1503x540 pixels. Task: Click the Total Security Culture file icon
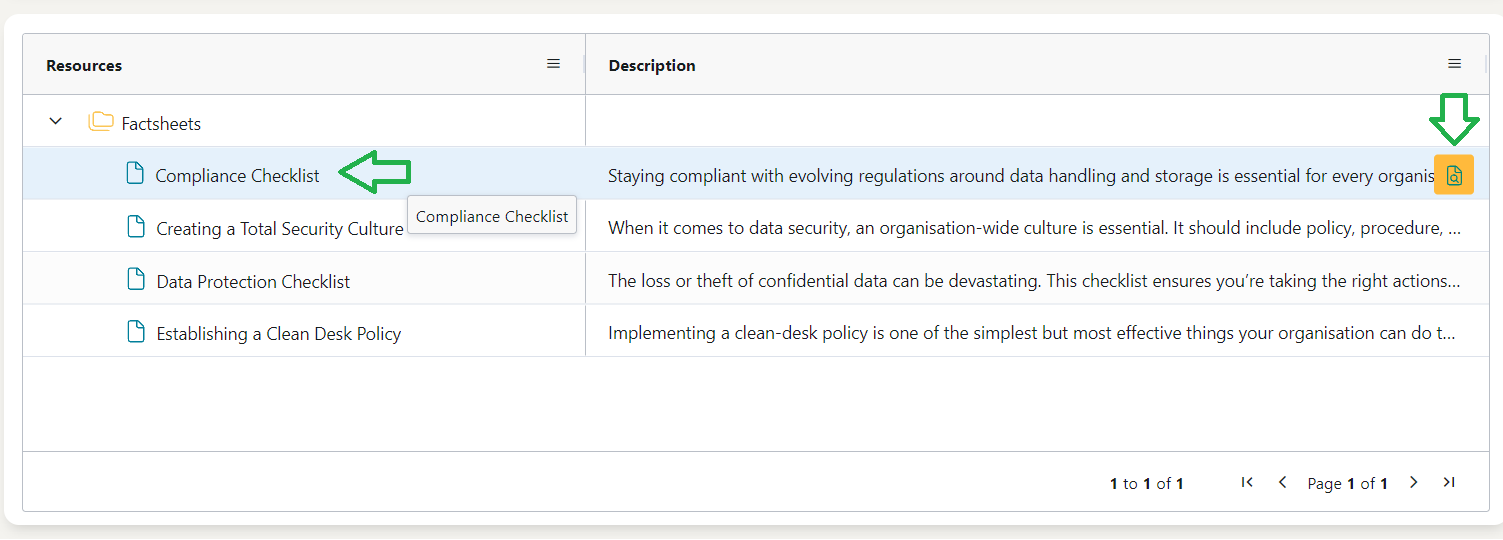point(136,227)
